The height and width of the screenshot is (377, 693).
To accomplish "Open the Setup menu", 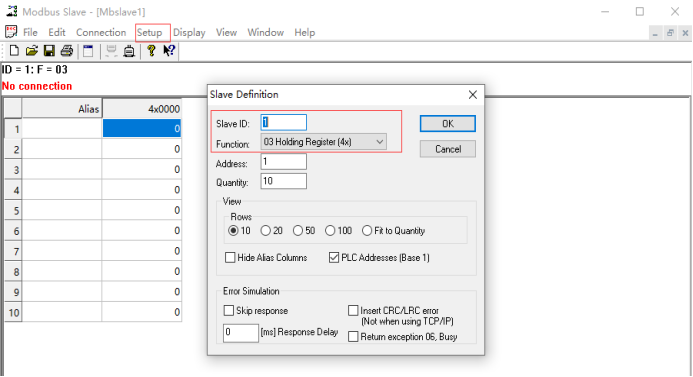I will tap(149, 32).
